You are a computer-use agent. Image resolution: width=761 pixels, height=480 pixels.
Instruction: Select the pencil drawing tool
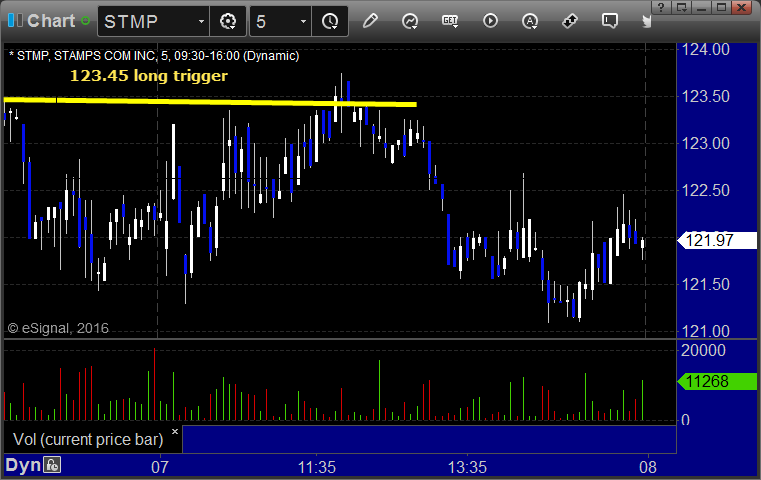pyautogui.click(x=370, y=21)
